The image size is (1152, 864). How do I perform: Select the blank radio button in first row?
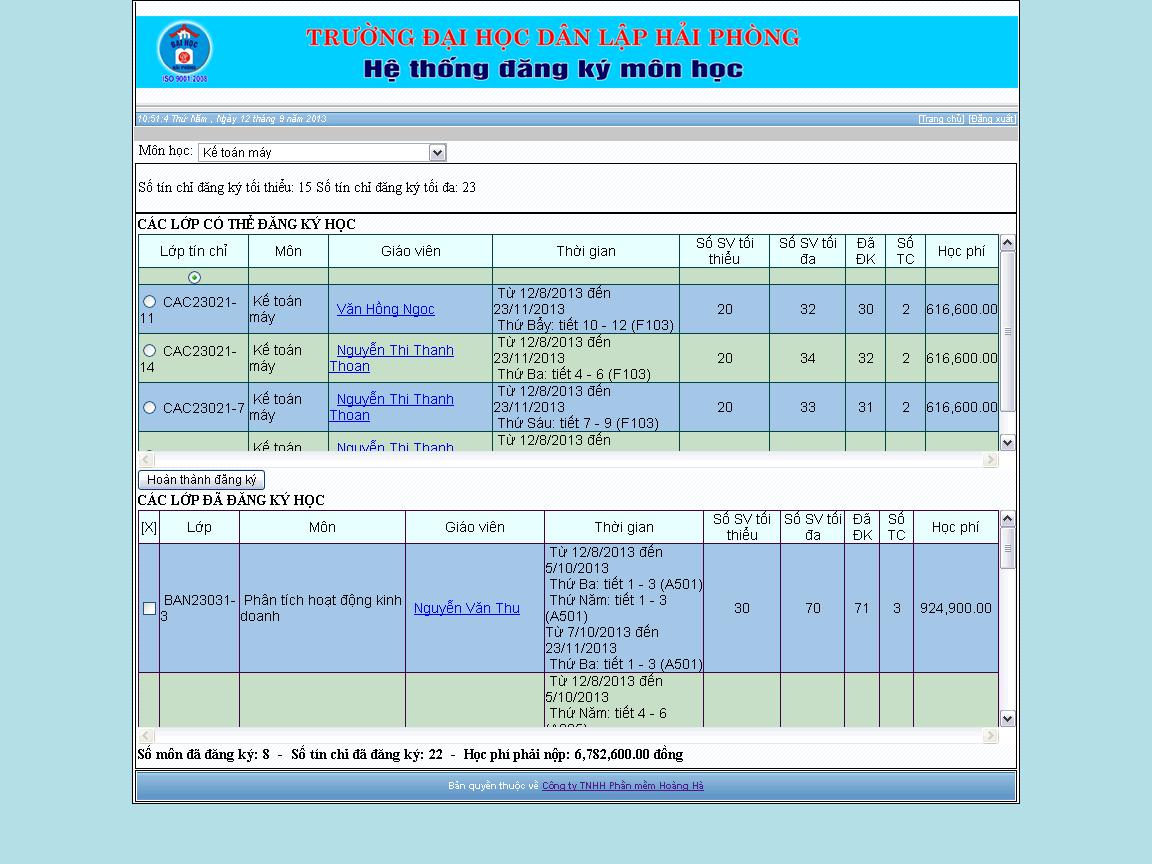(194, 277)
